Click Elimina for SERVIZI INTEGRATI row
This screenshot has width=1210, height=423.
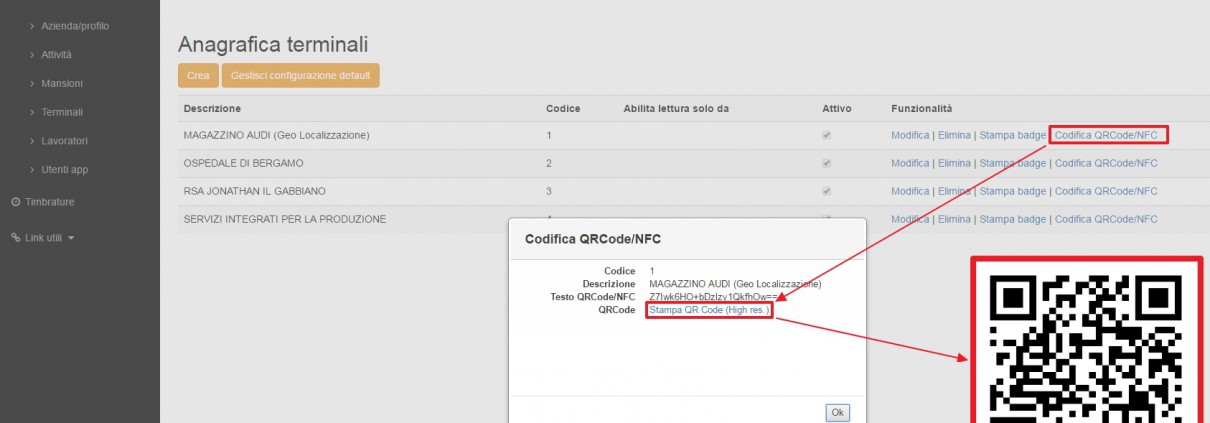click(954, 219)
